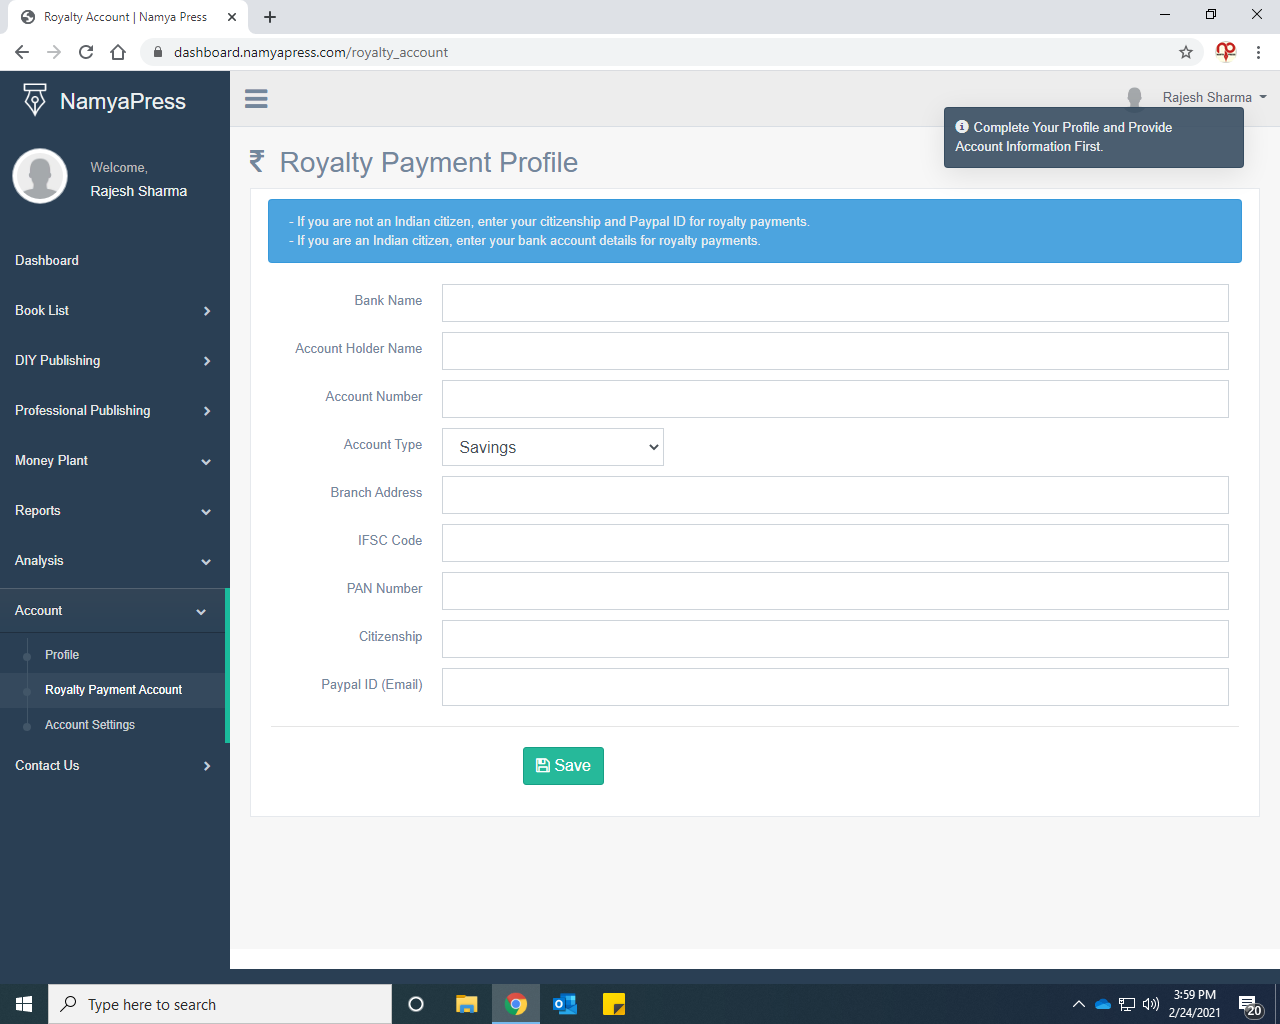Bookmark this page with star icon

point(1186,52)
